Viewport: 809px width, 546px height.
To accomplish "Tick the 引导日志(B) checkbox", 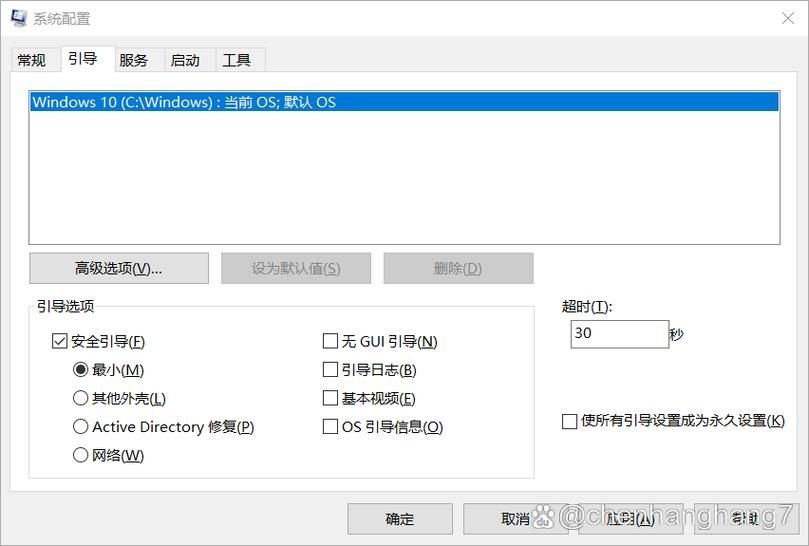I will [x=330, y=370].
